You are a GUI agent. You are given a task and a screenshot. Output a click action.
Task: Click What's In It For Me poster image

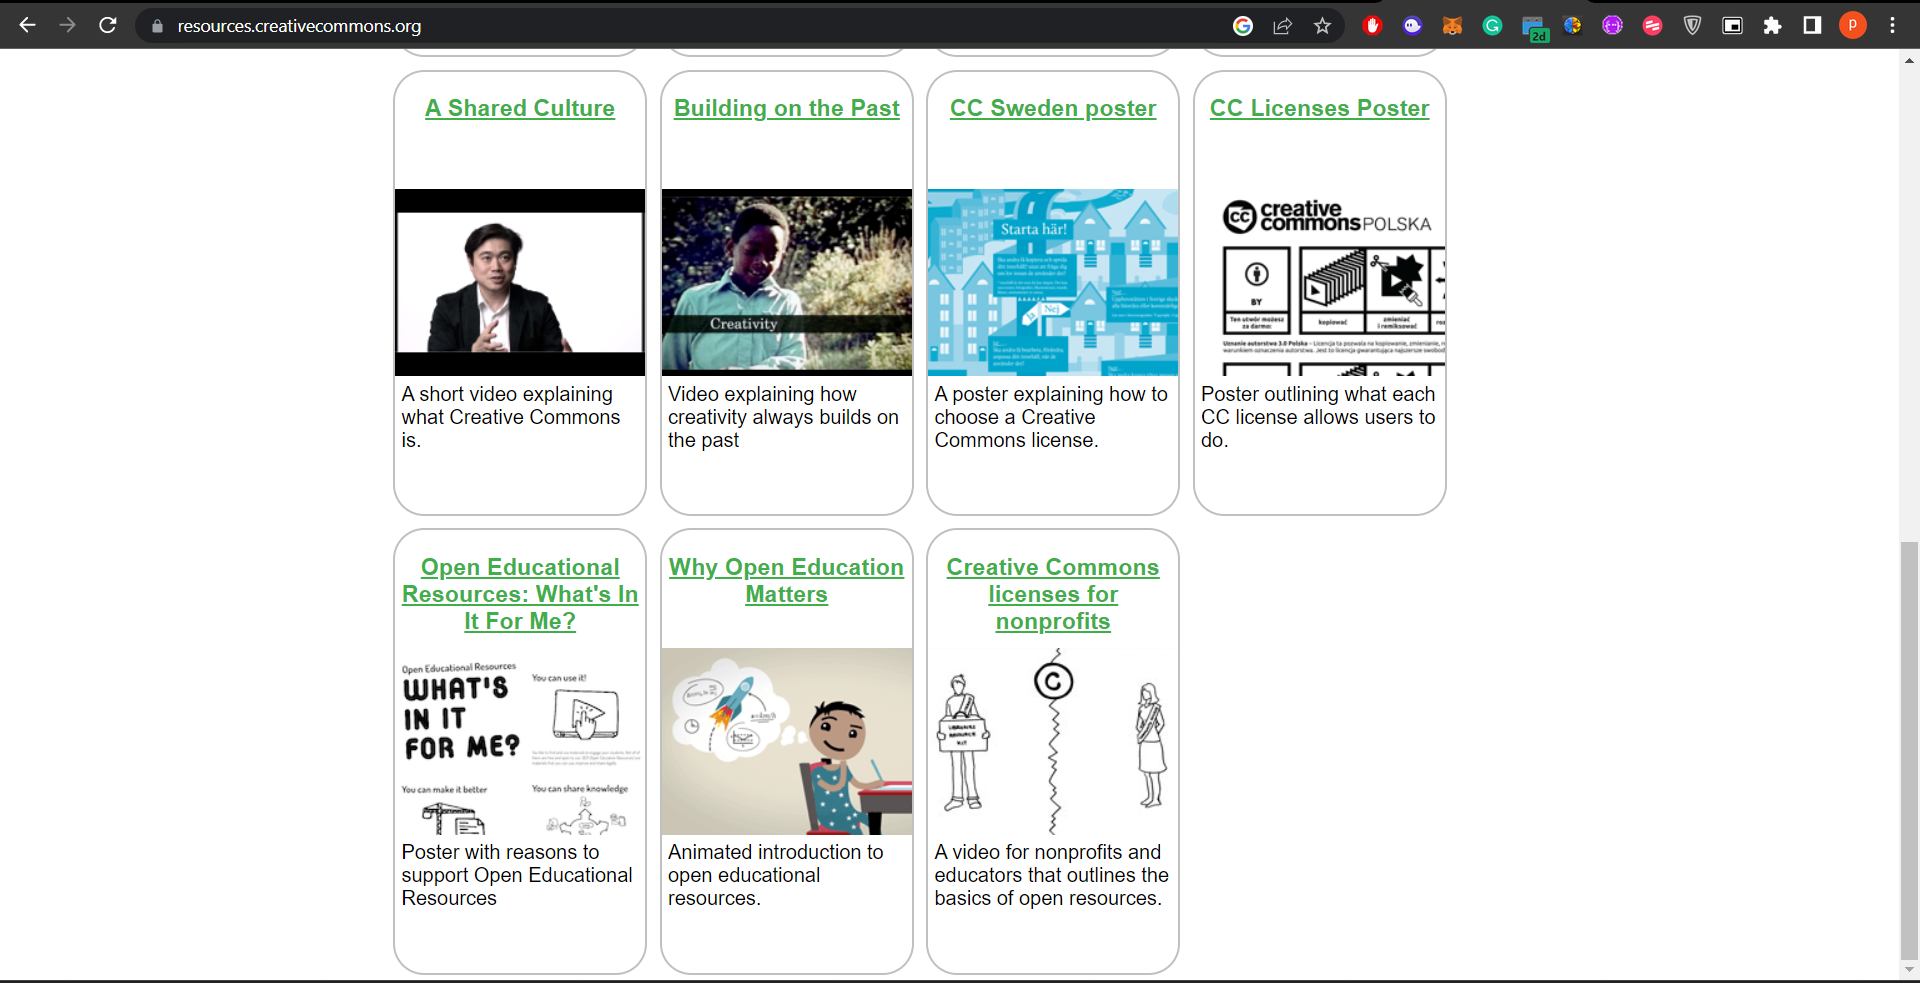click(520, 741)
